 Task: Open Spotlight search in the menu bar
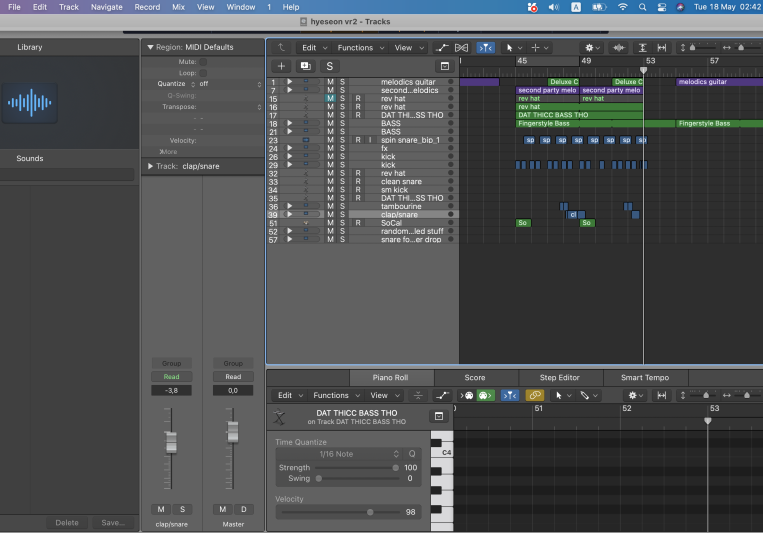coord(642,7)
